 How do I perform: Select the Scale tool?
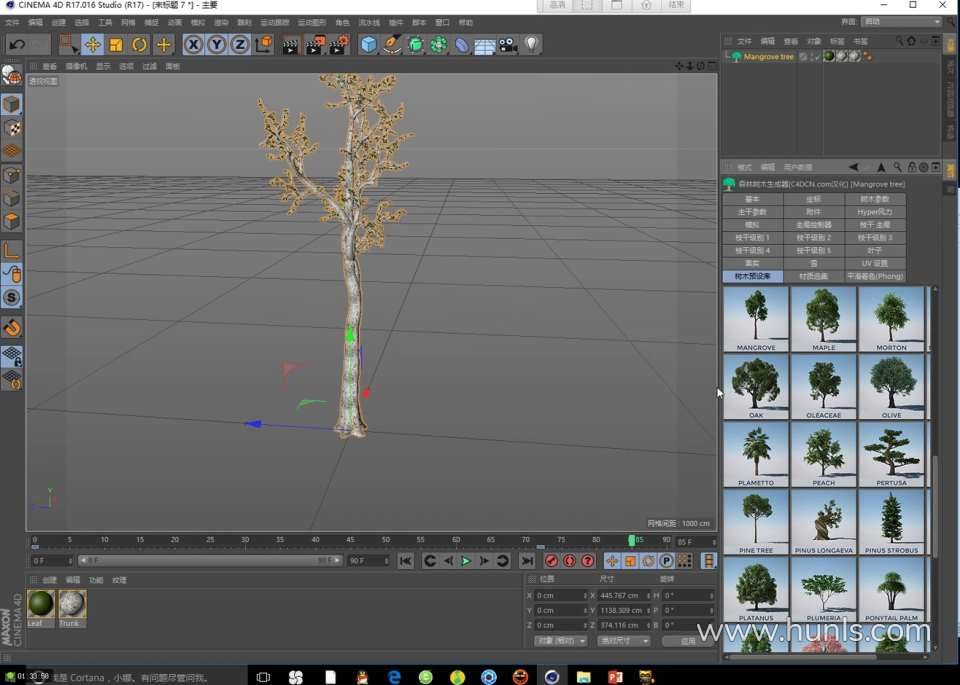point(116,45)
